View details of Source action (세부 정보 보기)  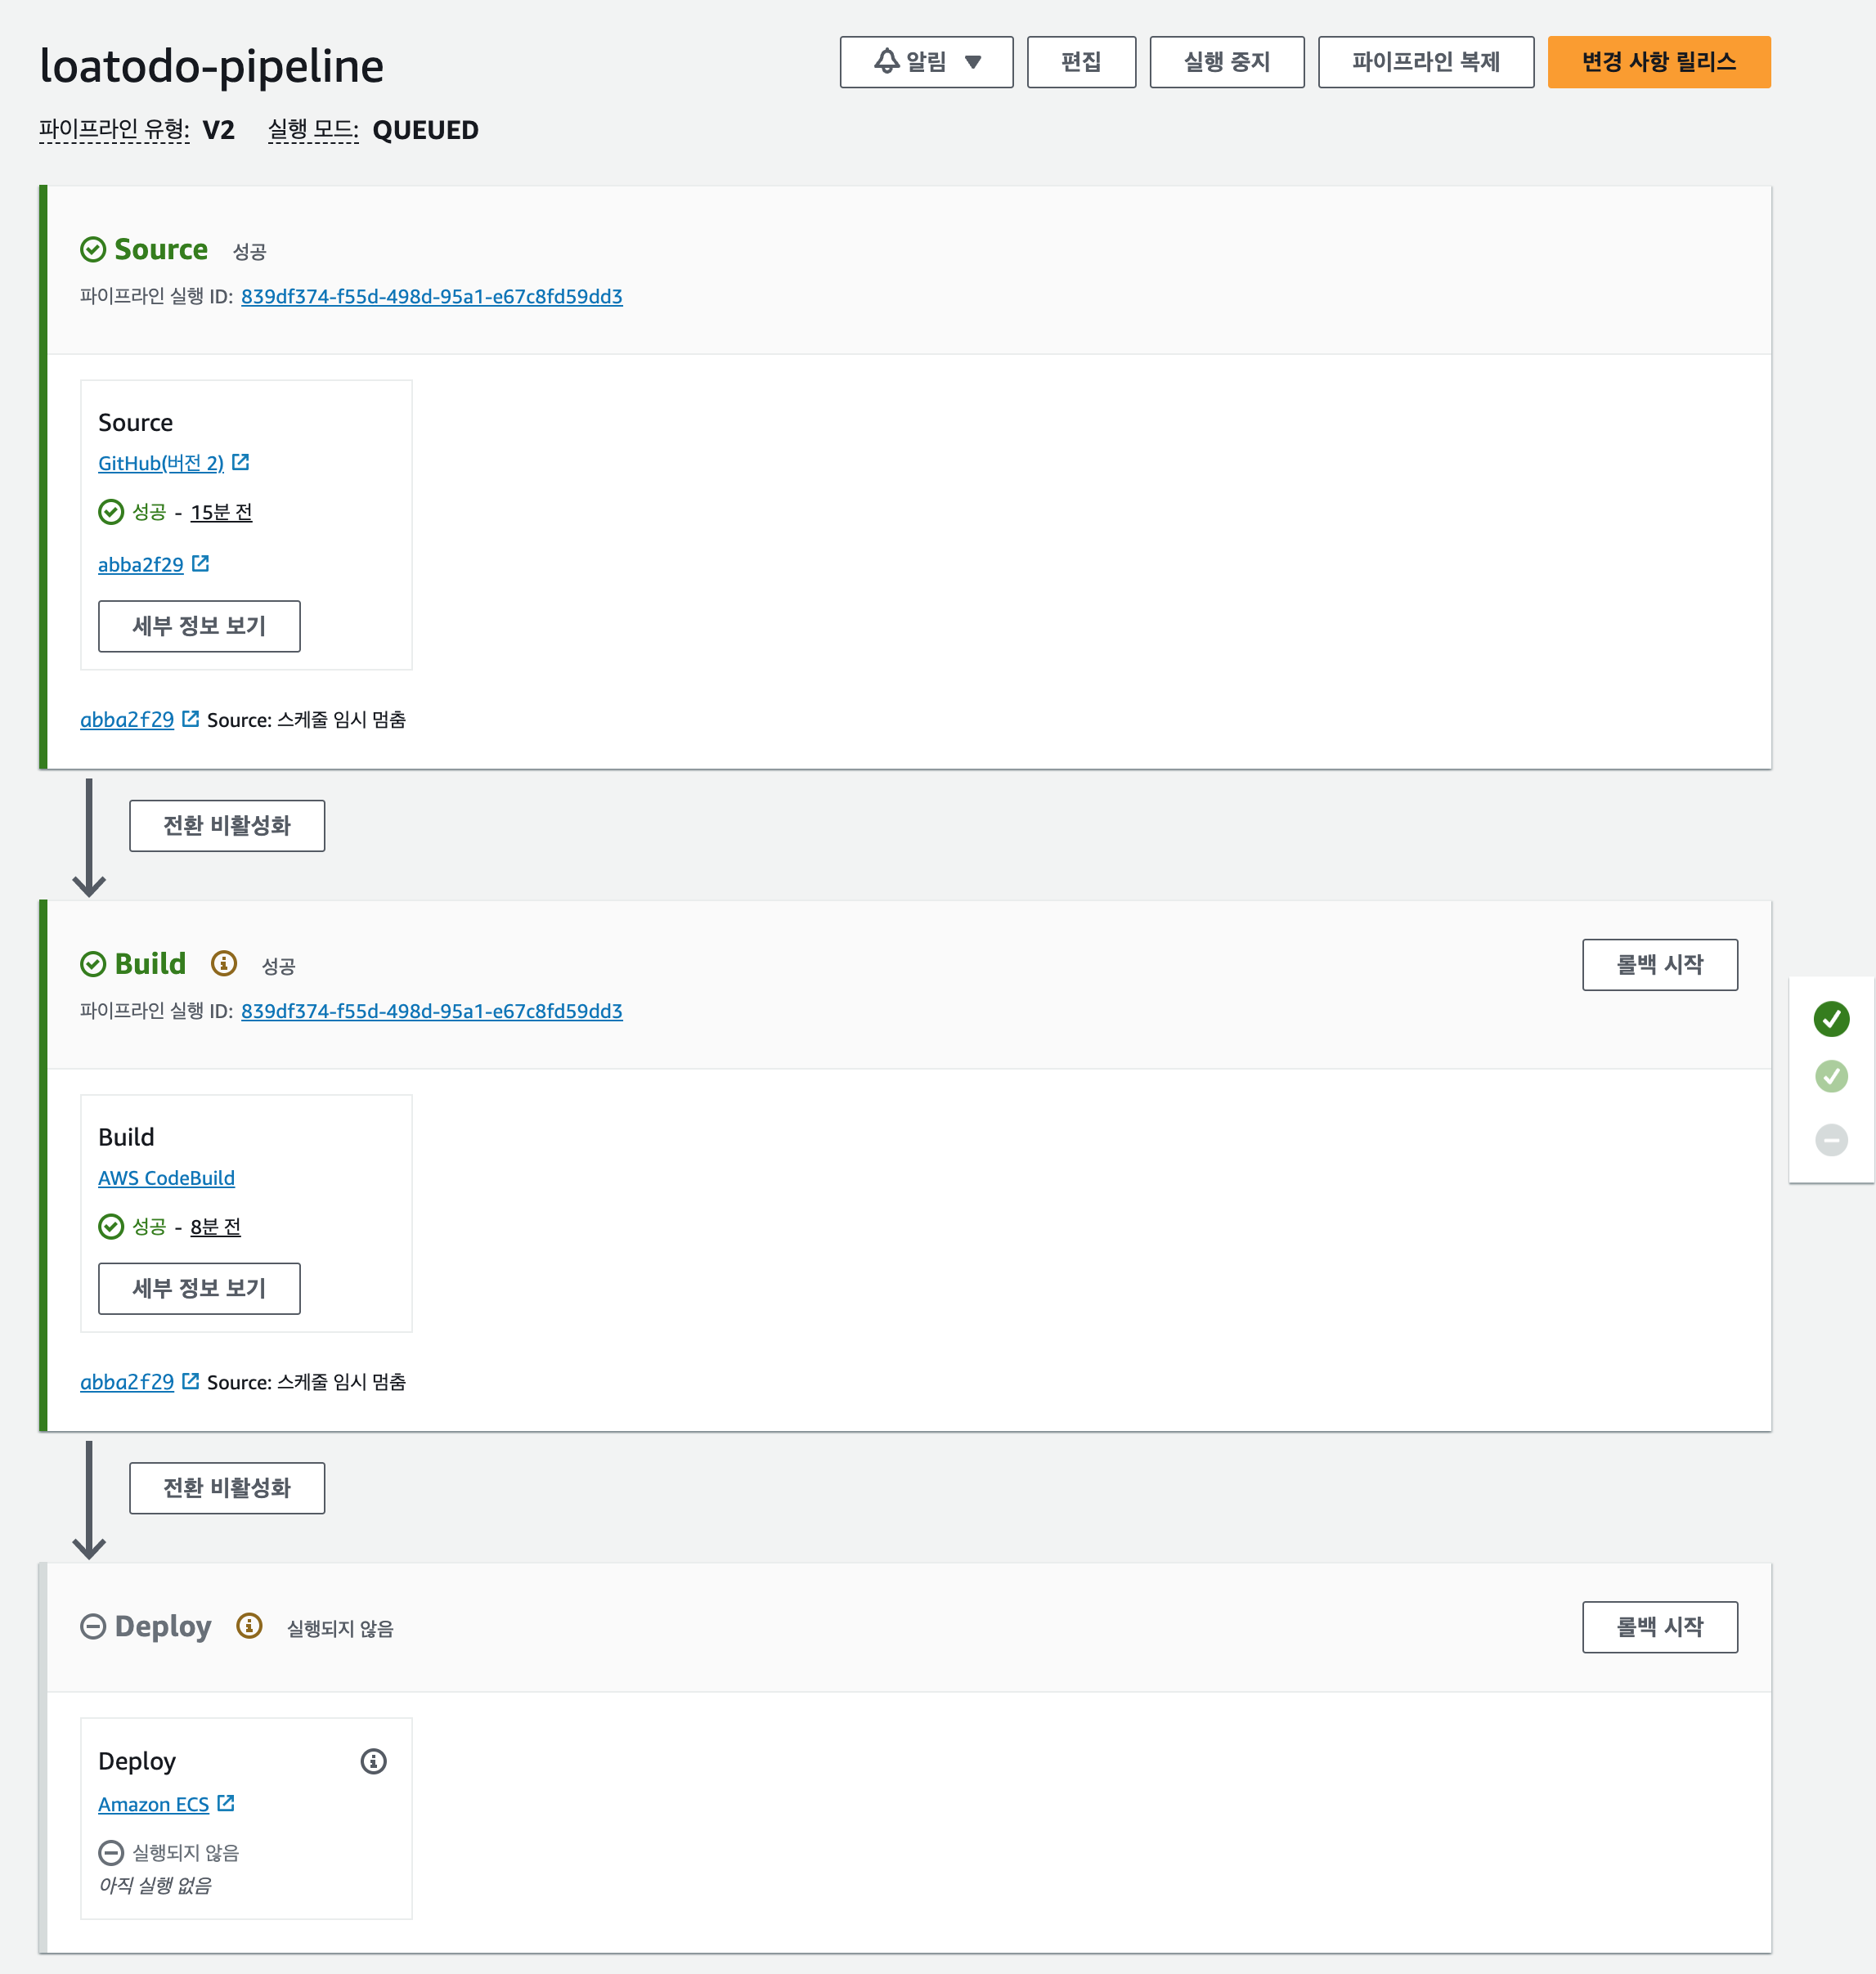tap(199, 626)
